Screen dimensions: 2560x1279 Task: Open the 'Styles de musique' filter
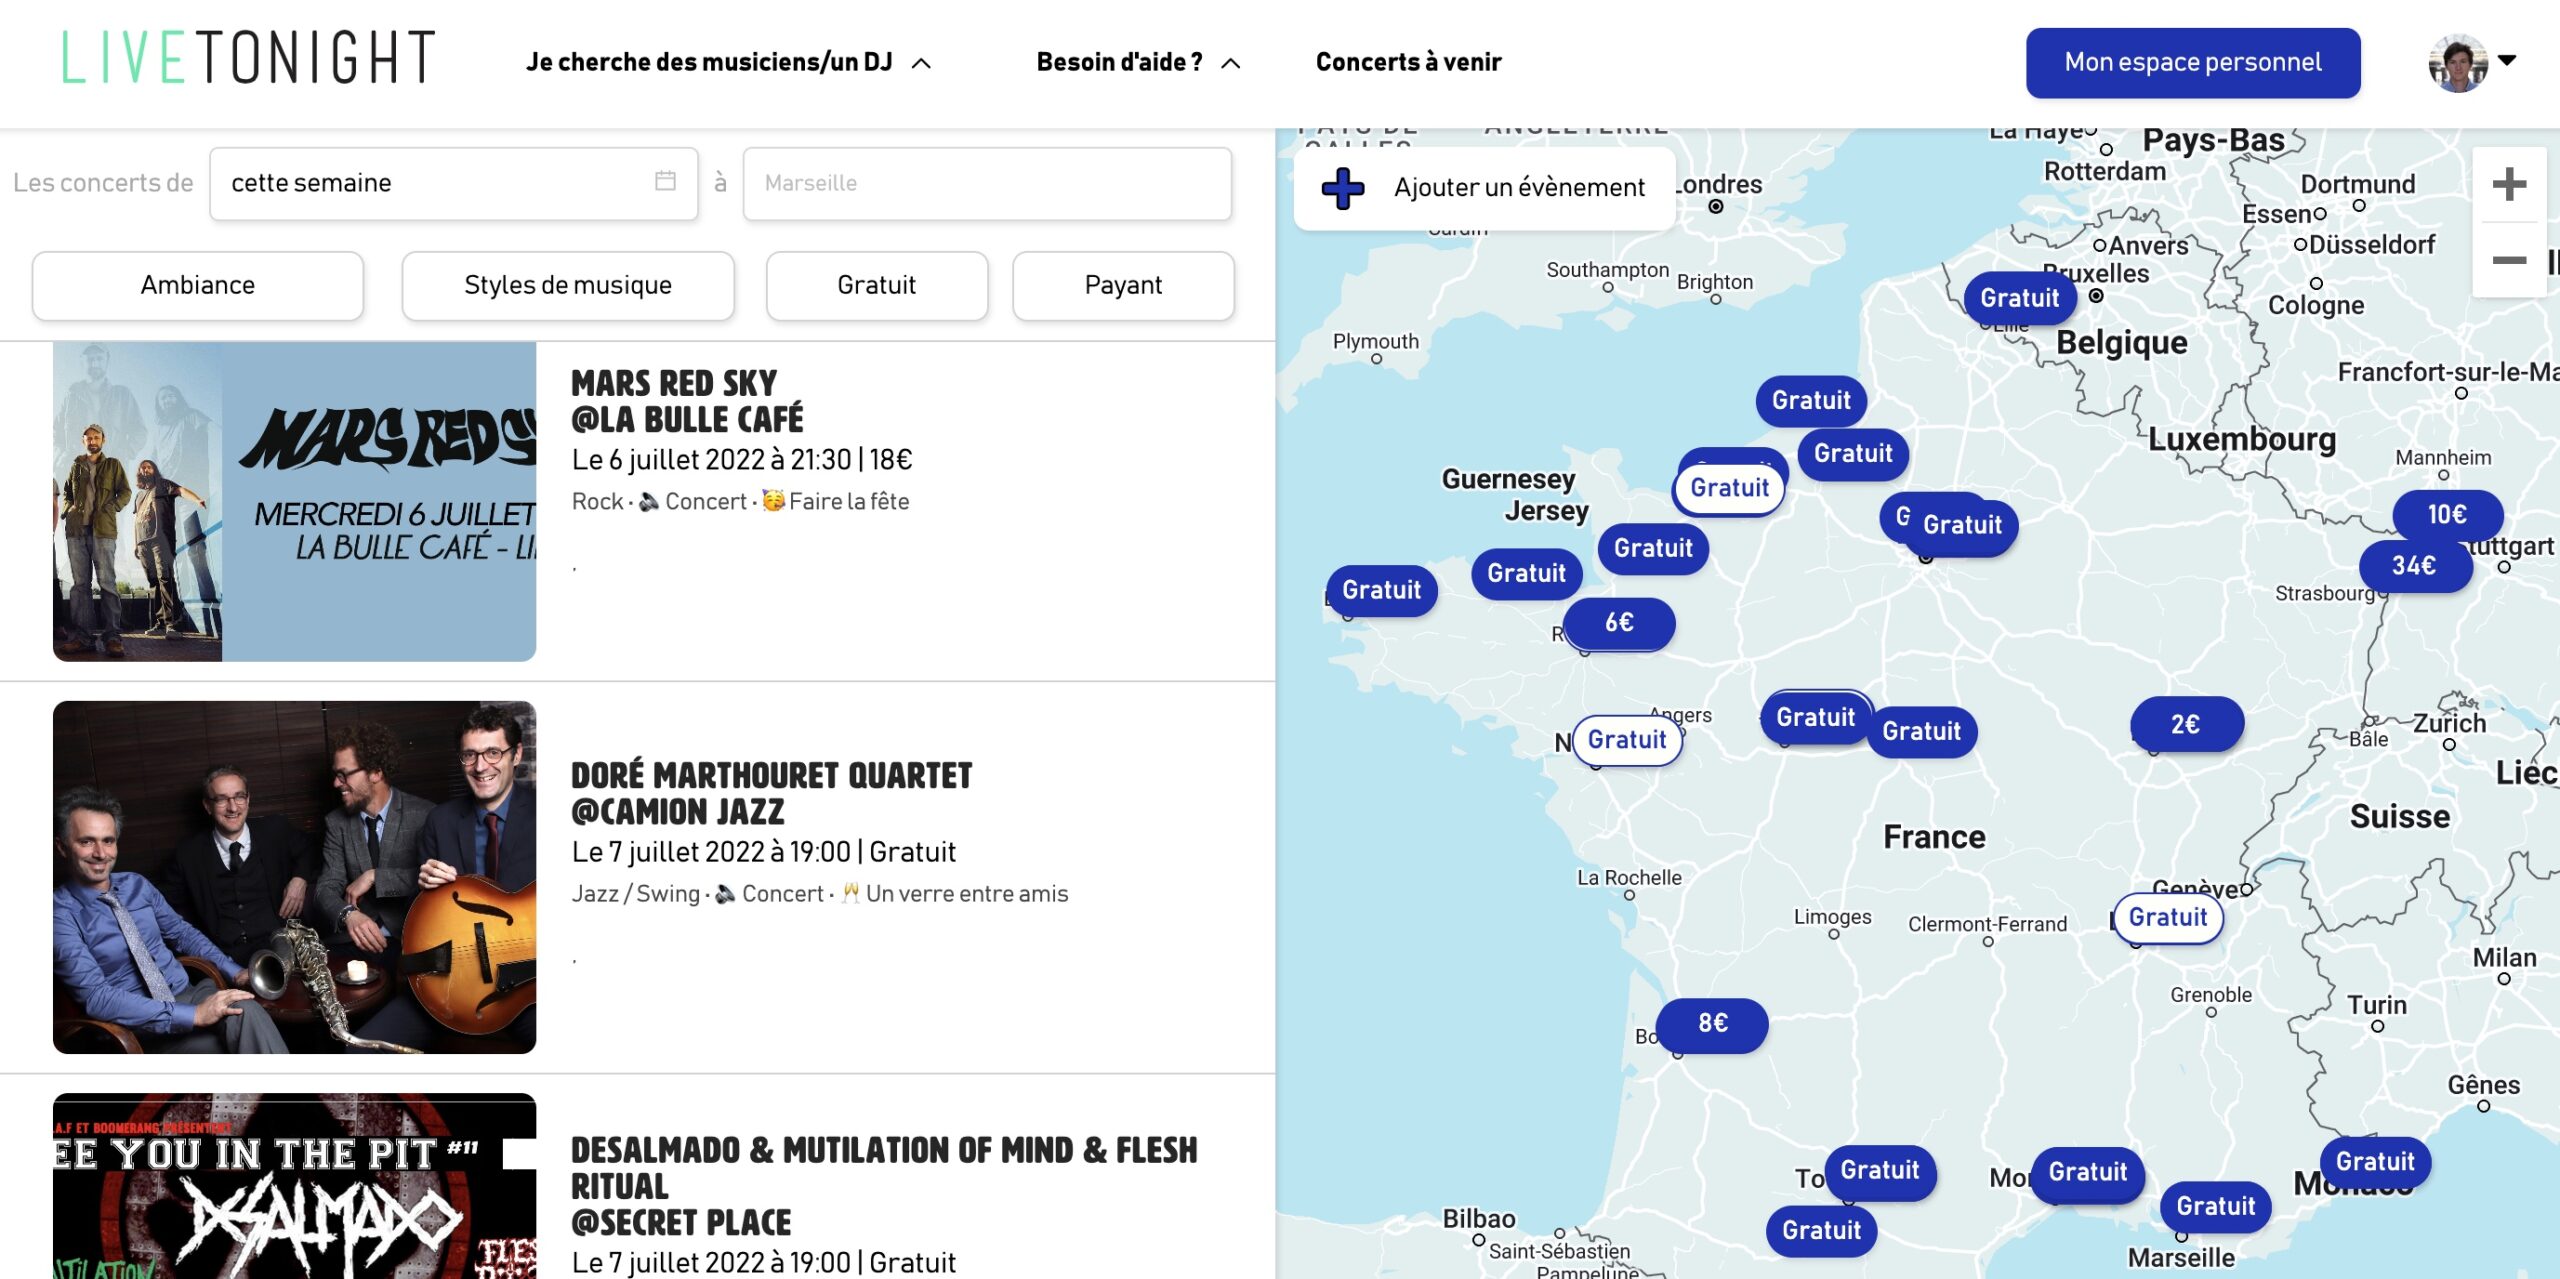click(568, 285)
